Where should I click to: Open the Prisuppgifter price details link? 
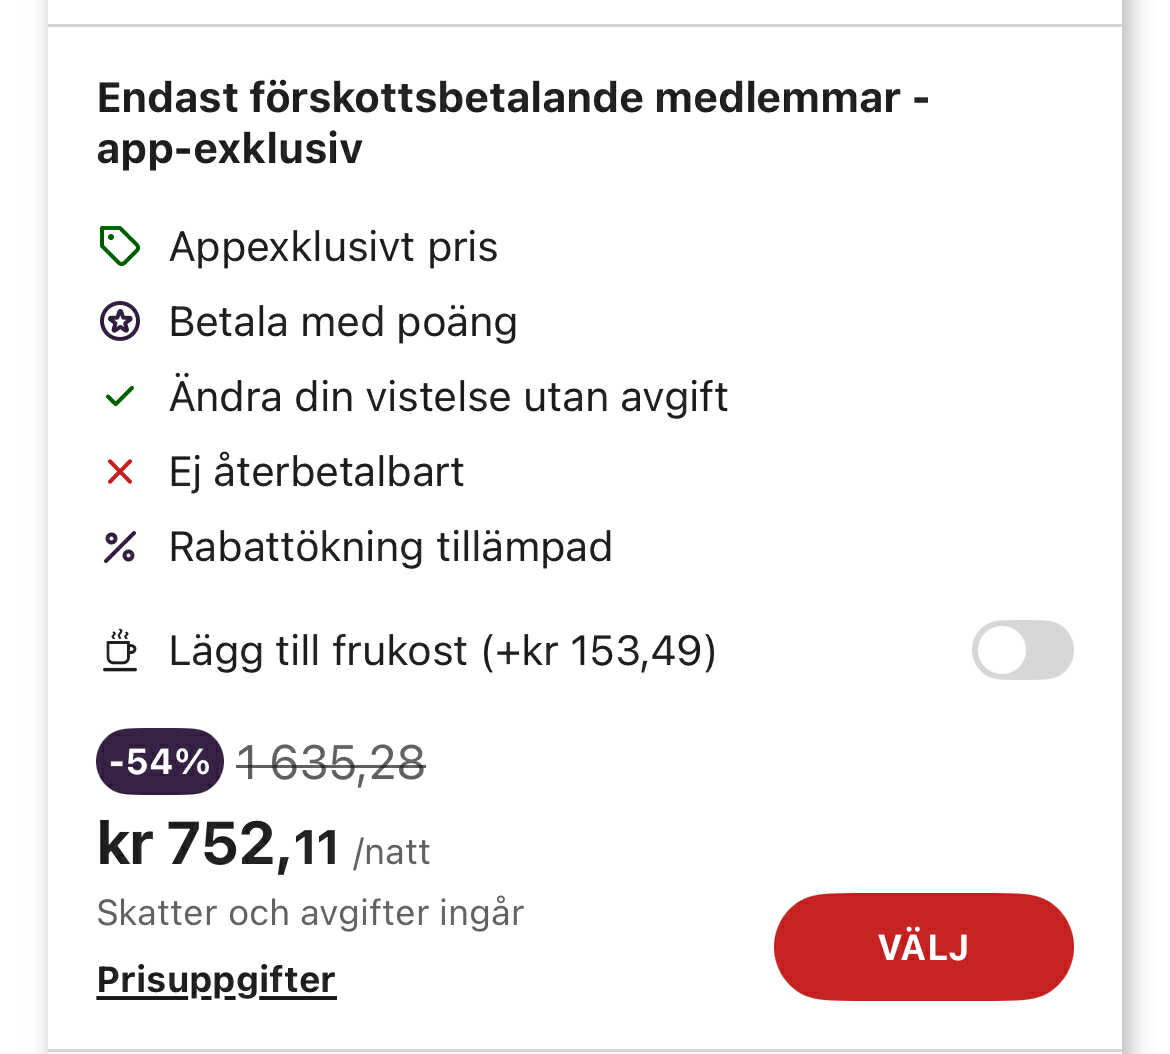pyautogui.click(x=216, y=980)
